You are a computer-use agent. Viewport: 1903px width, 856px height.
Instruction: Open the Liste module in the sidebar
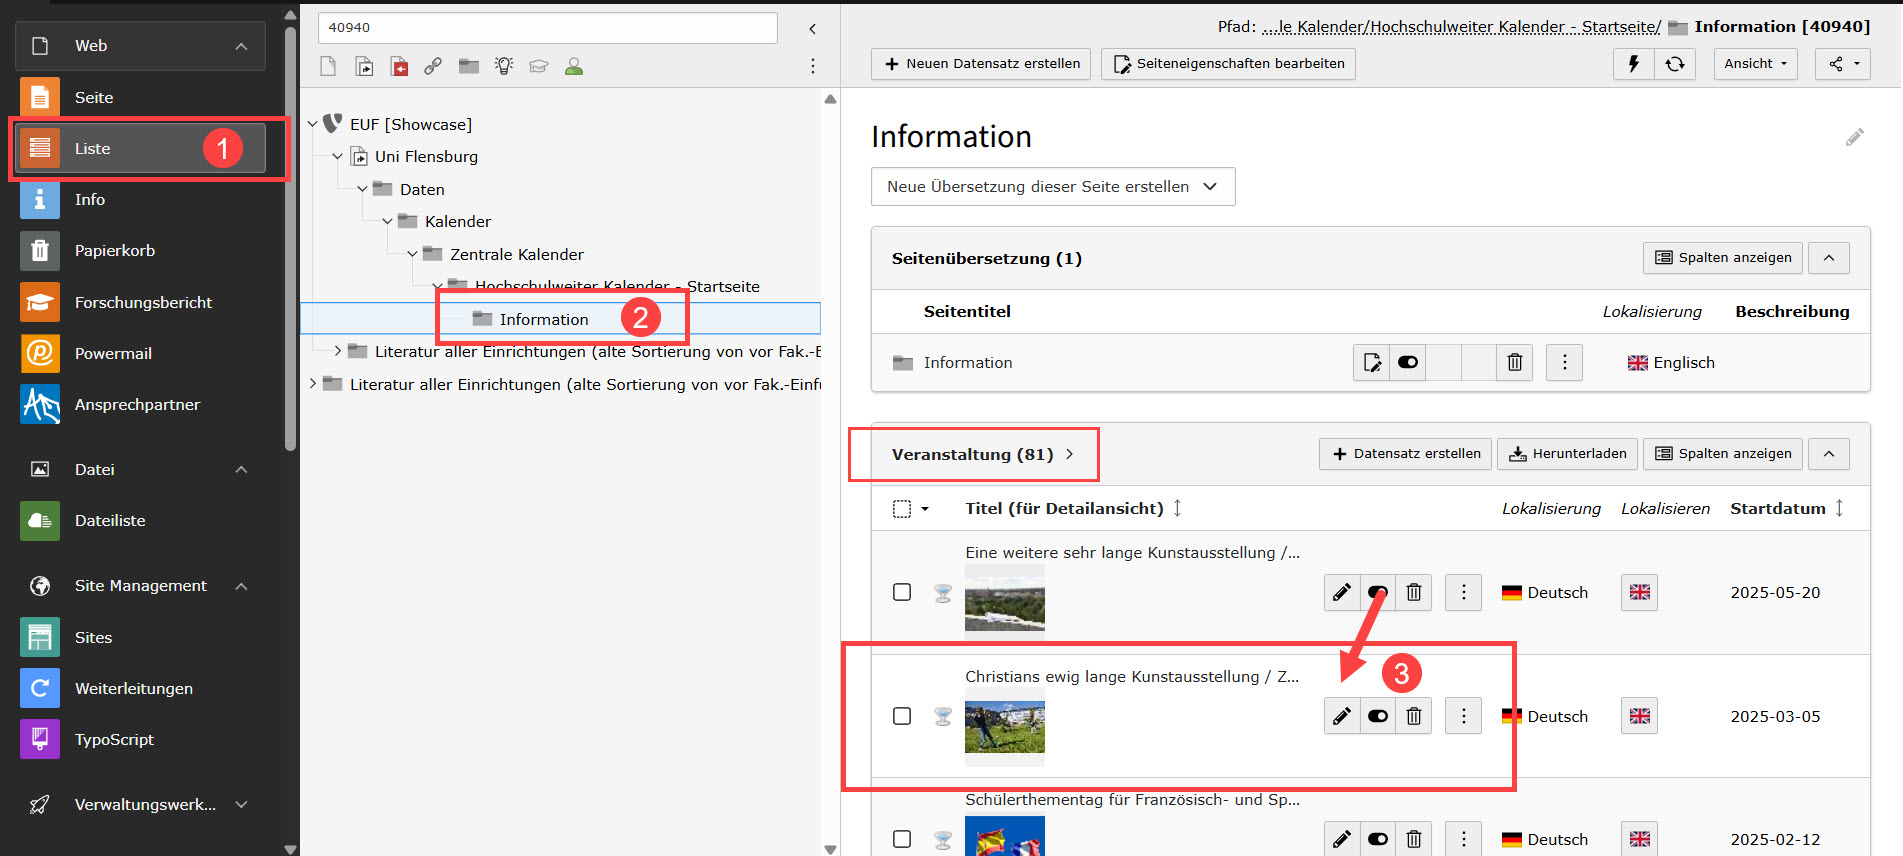(x=92, y=149)
